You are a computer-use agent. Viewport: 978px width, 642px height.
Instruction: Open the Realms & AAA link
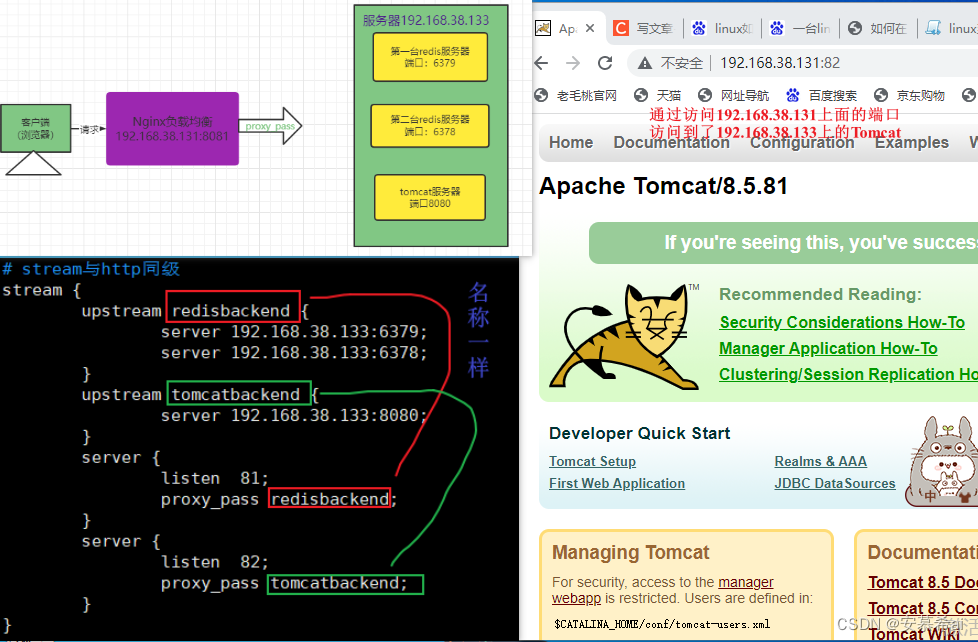point(820,462)
